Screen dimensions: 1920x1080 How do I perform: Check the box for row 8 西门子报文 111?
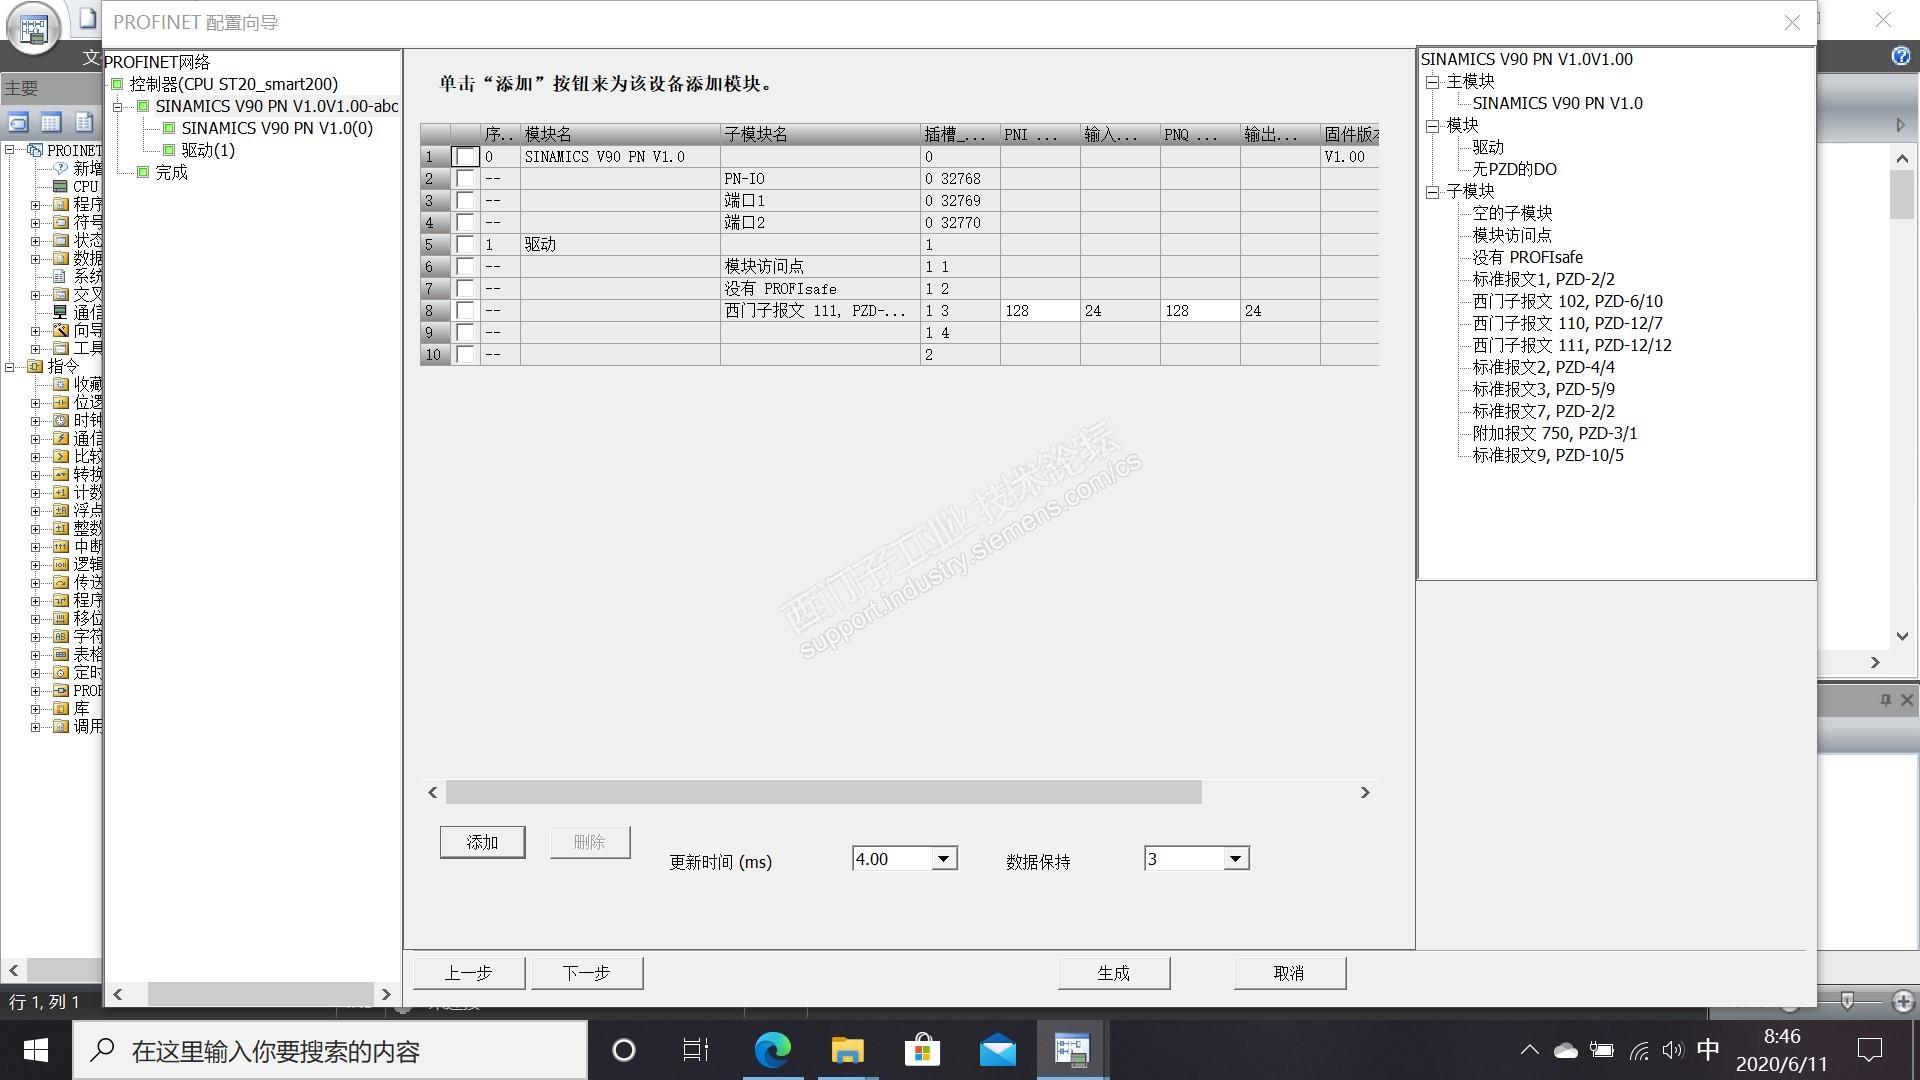pos(465,311)
